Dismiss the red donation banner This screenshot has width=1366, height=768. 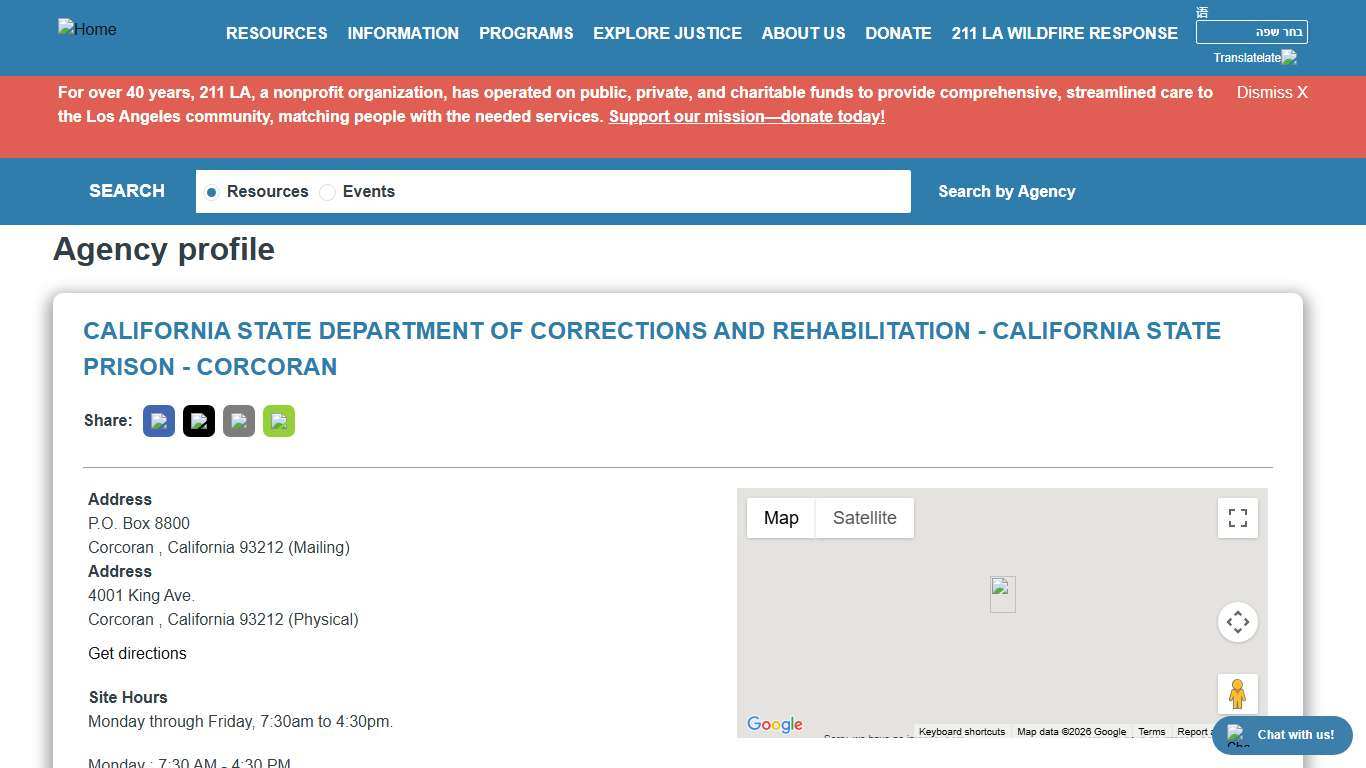pos(1271,92)
